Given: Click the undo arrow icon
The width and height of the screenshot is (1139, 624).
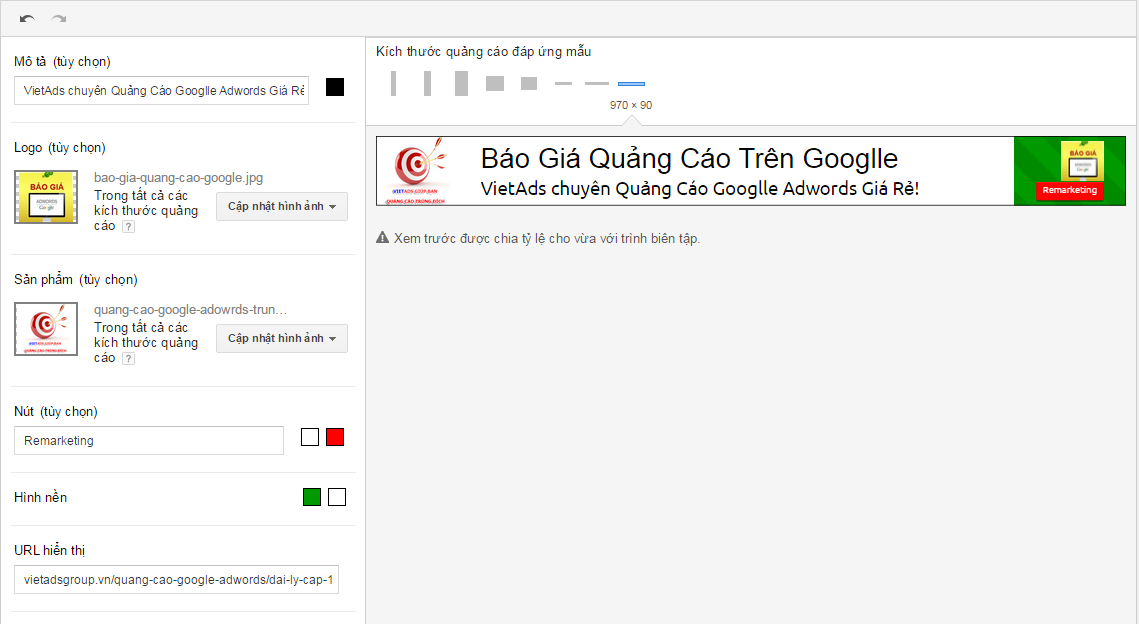Looking at the screenshot, I should click(27, 17).
